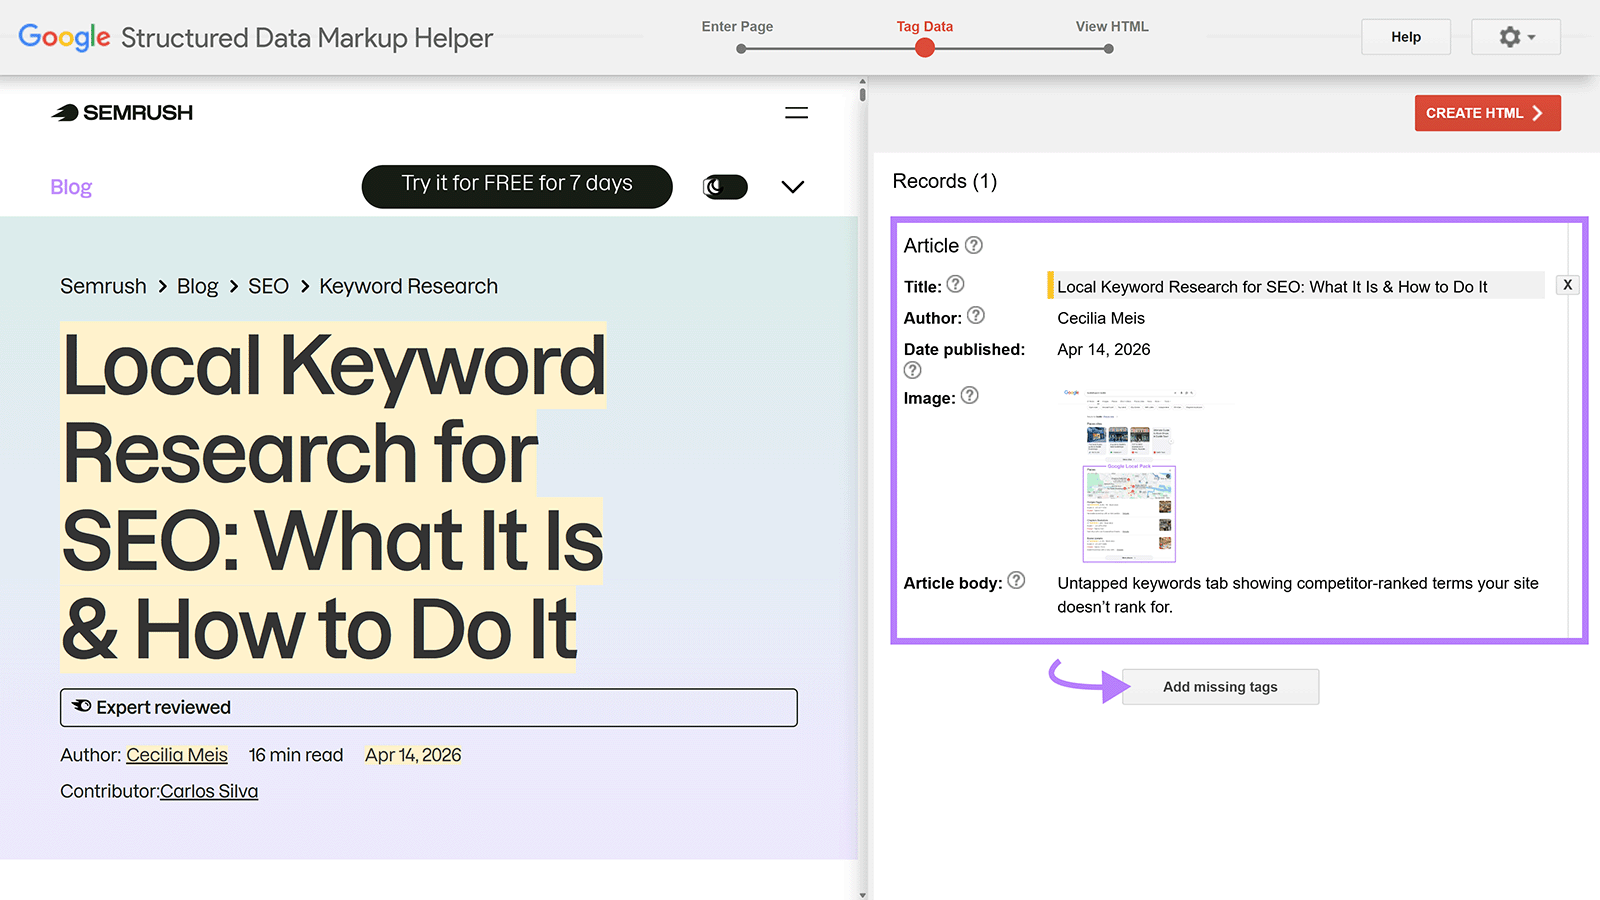Click the Author help question mark icon

976,316
